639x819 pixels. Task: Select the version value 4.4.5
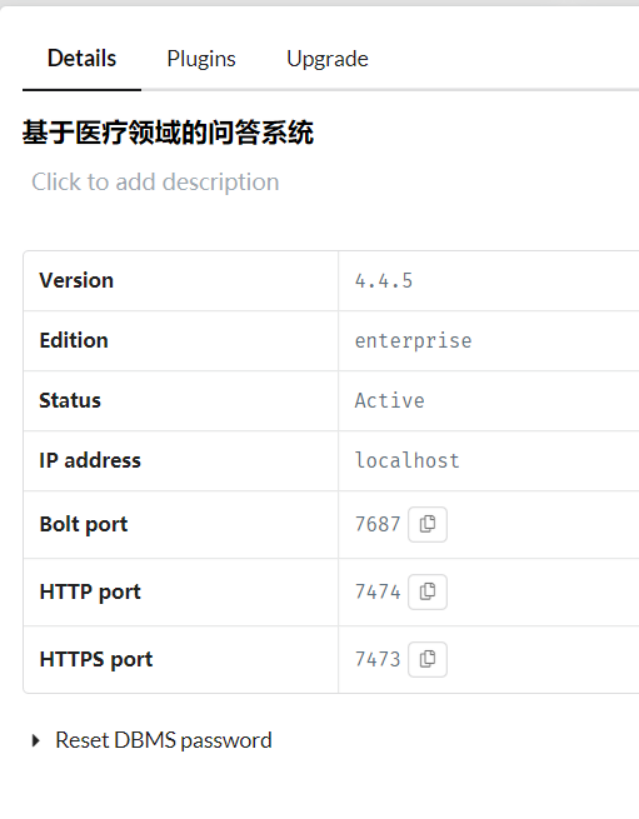[x=384, y=281]
